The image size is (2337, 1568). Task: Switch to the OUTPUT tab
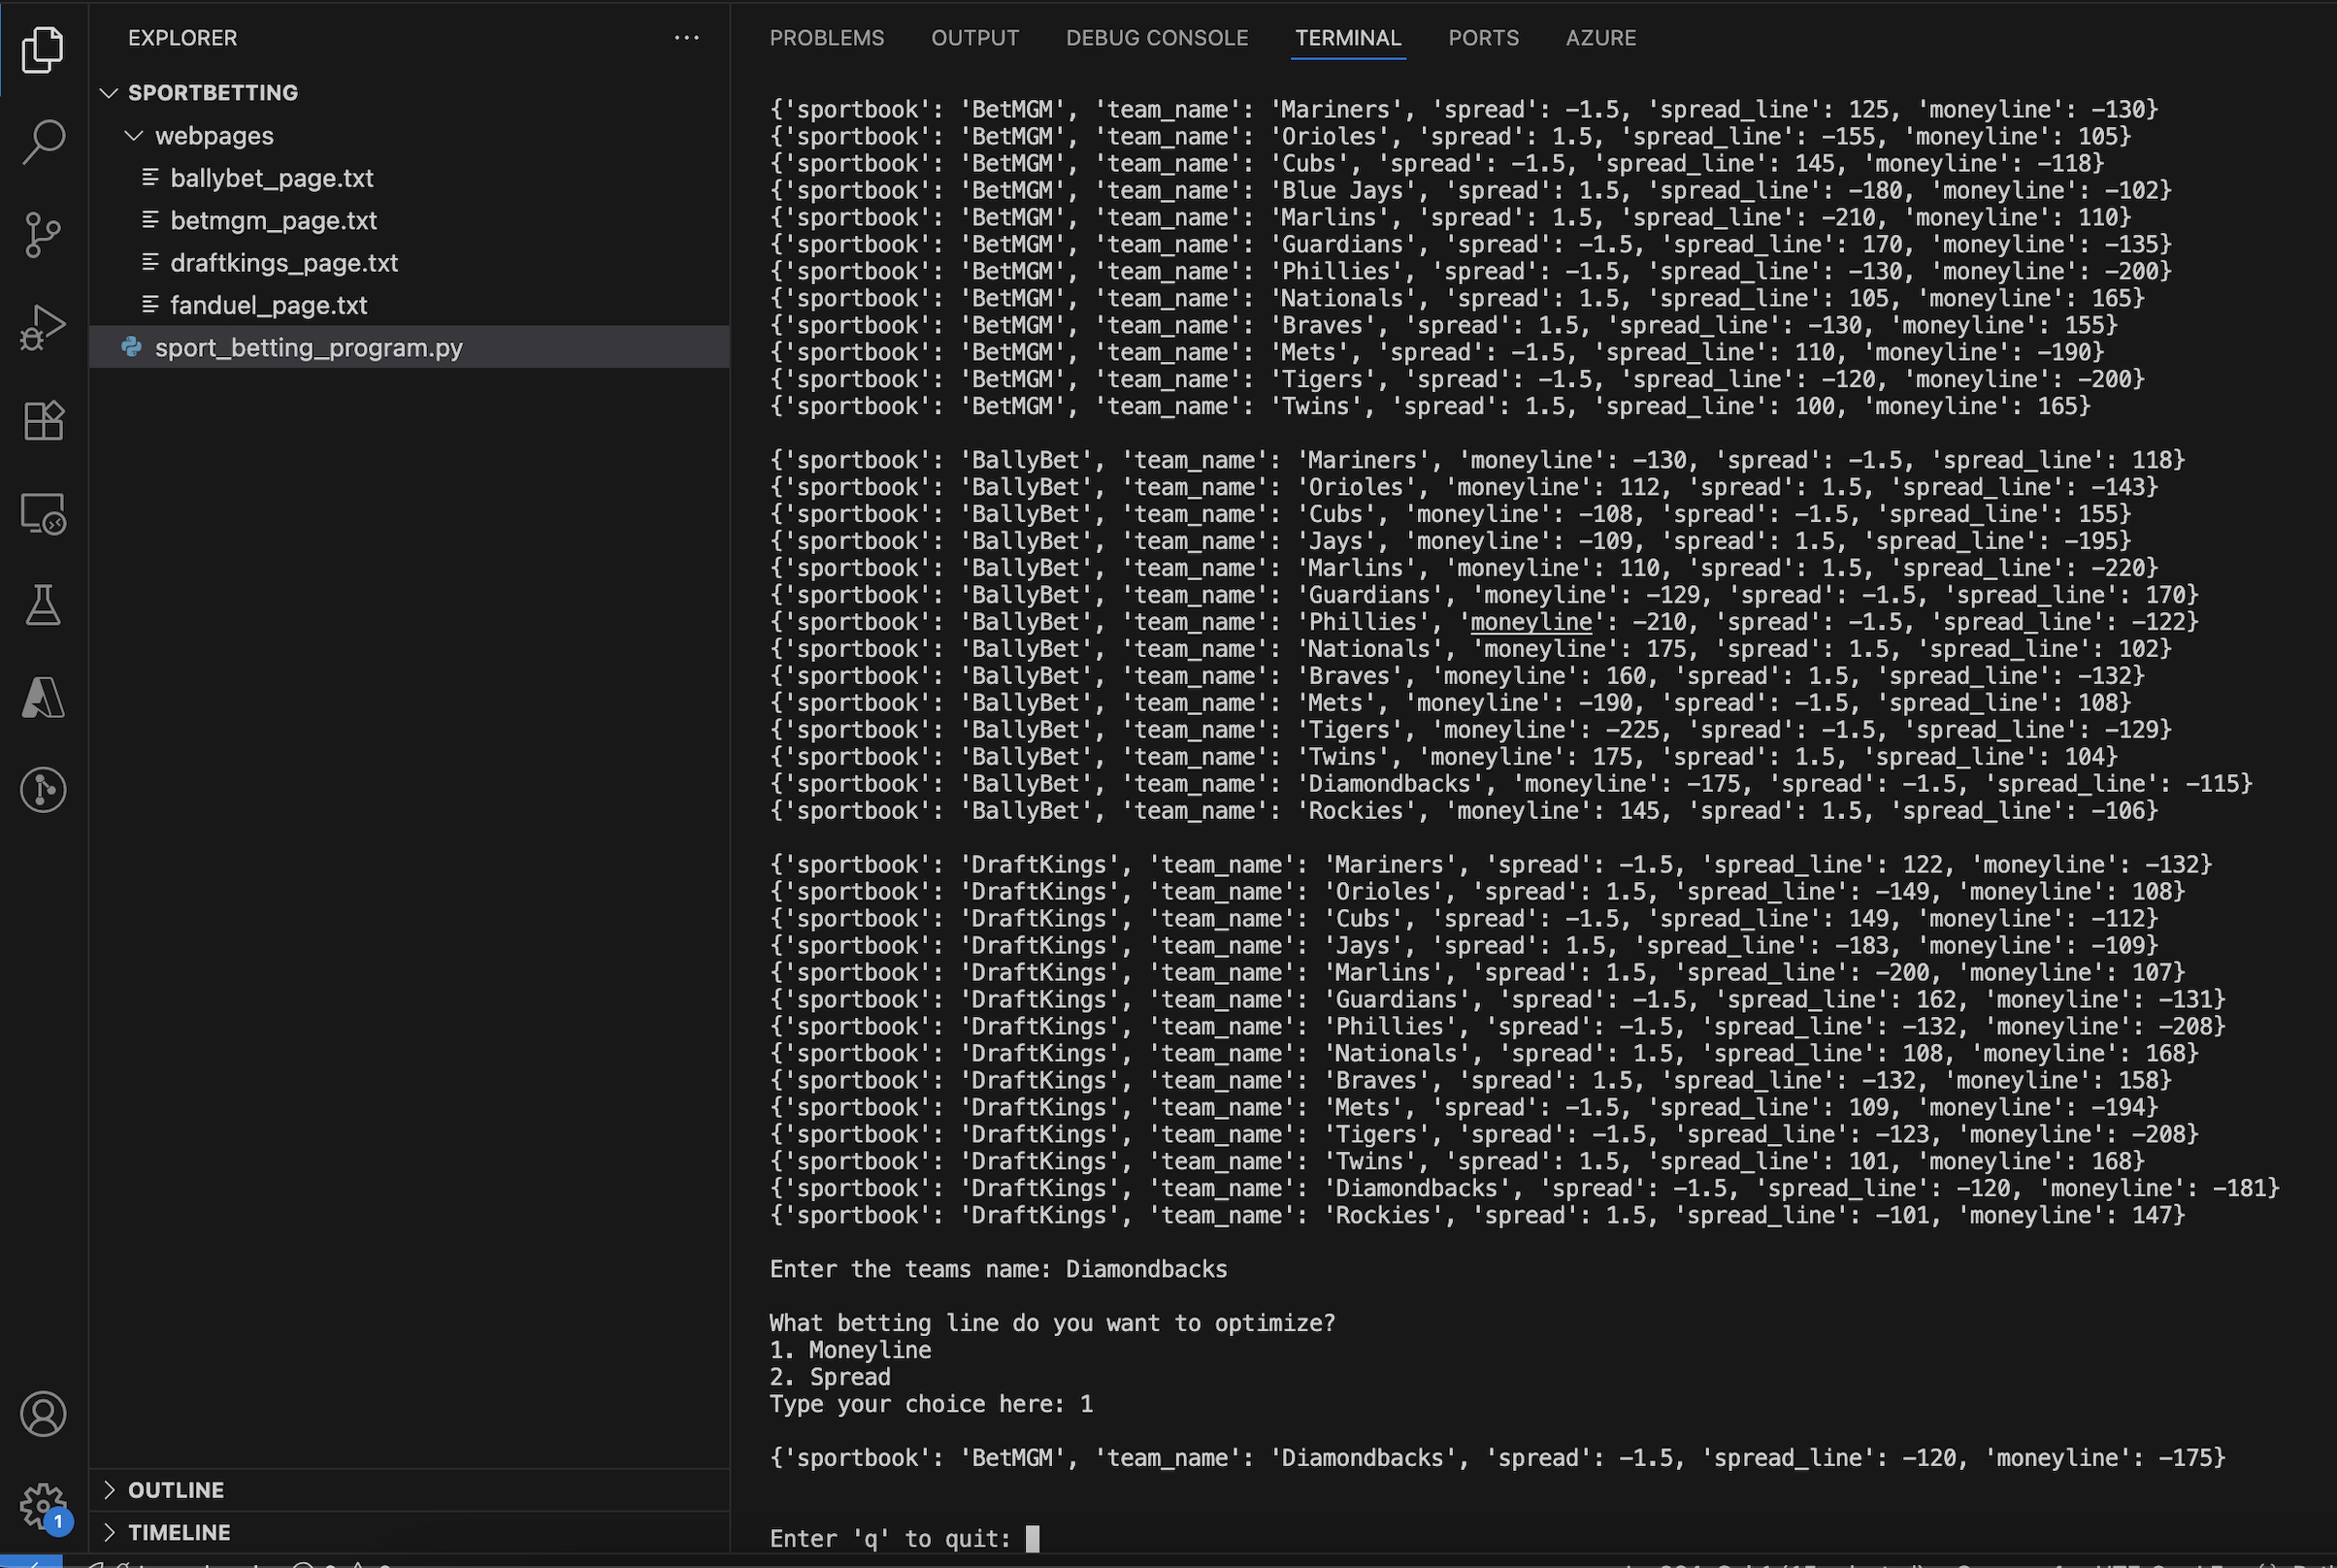tap(975, 38)
